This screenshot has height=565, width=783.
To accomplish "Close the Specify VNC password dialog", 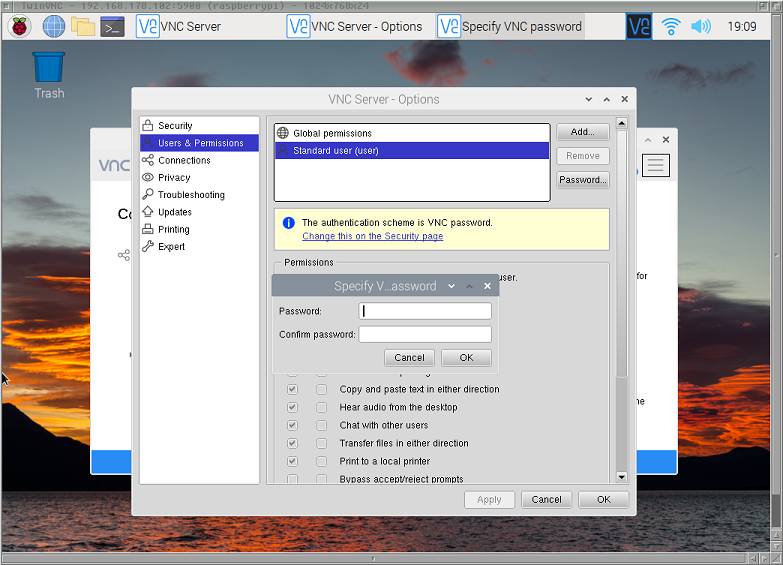I will tap(487, 286).
